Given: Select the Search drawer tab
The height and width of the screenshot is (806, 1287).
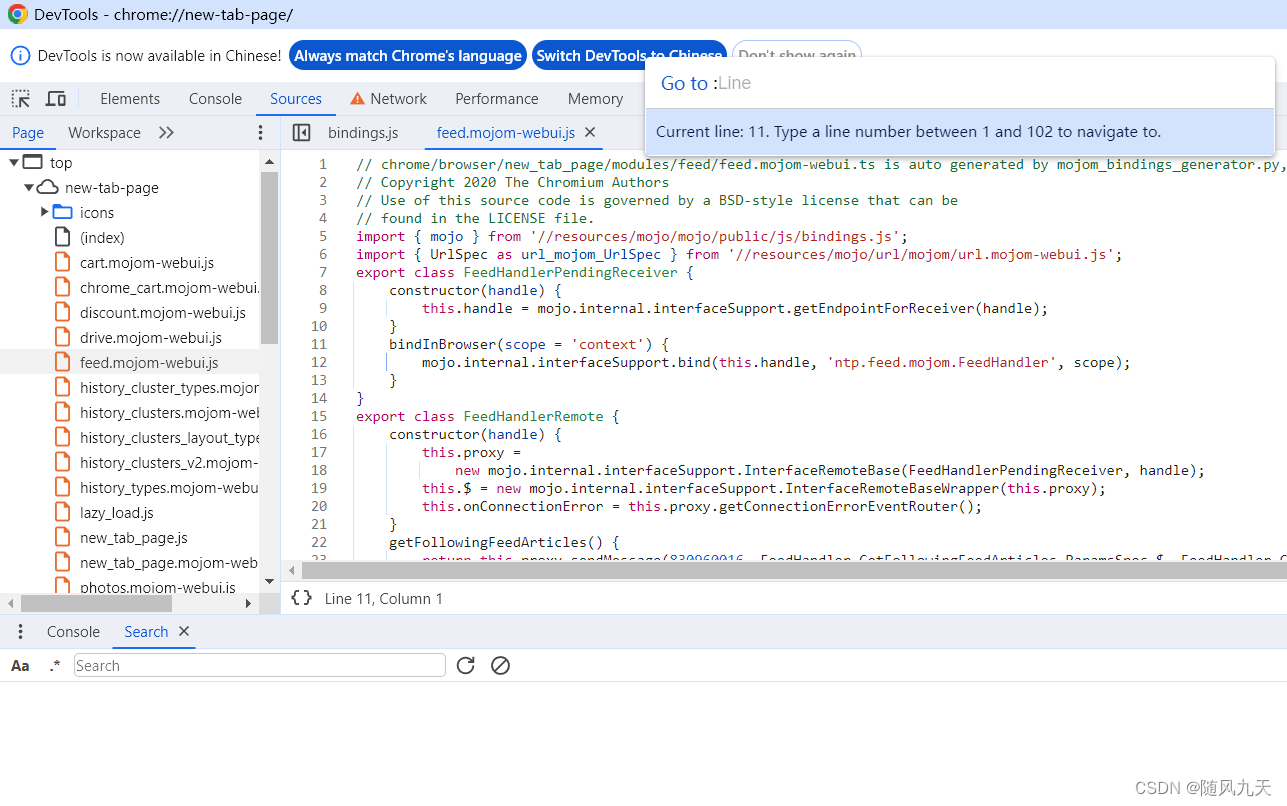Looking at the screenshot, I should (146, 632).
